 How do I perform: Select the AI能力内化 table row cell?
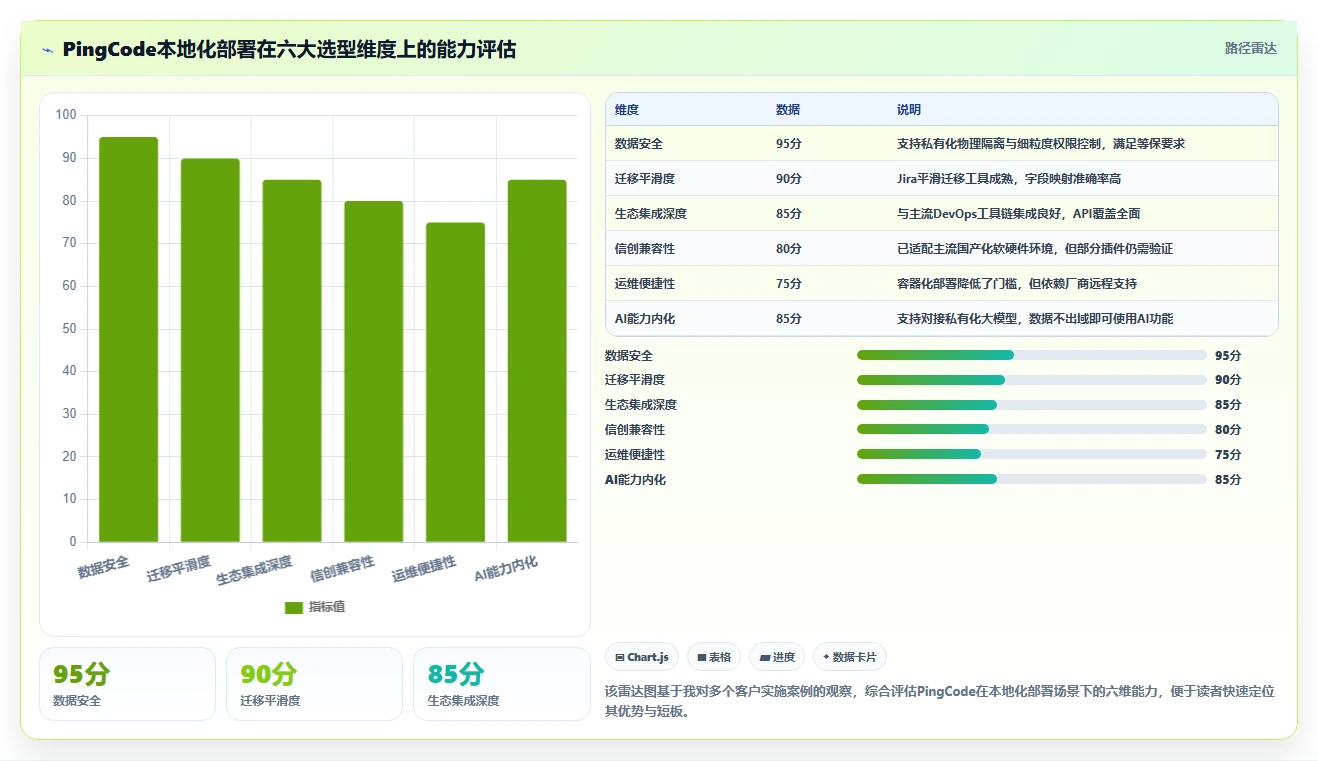click(645, 319)
